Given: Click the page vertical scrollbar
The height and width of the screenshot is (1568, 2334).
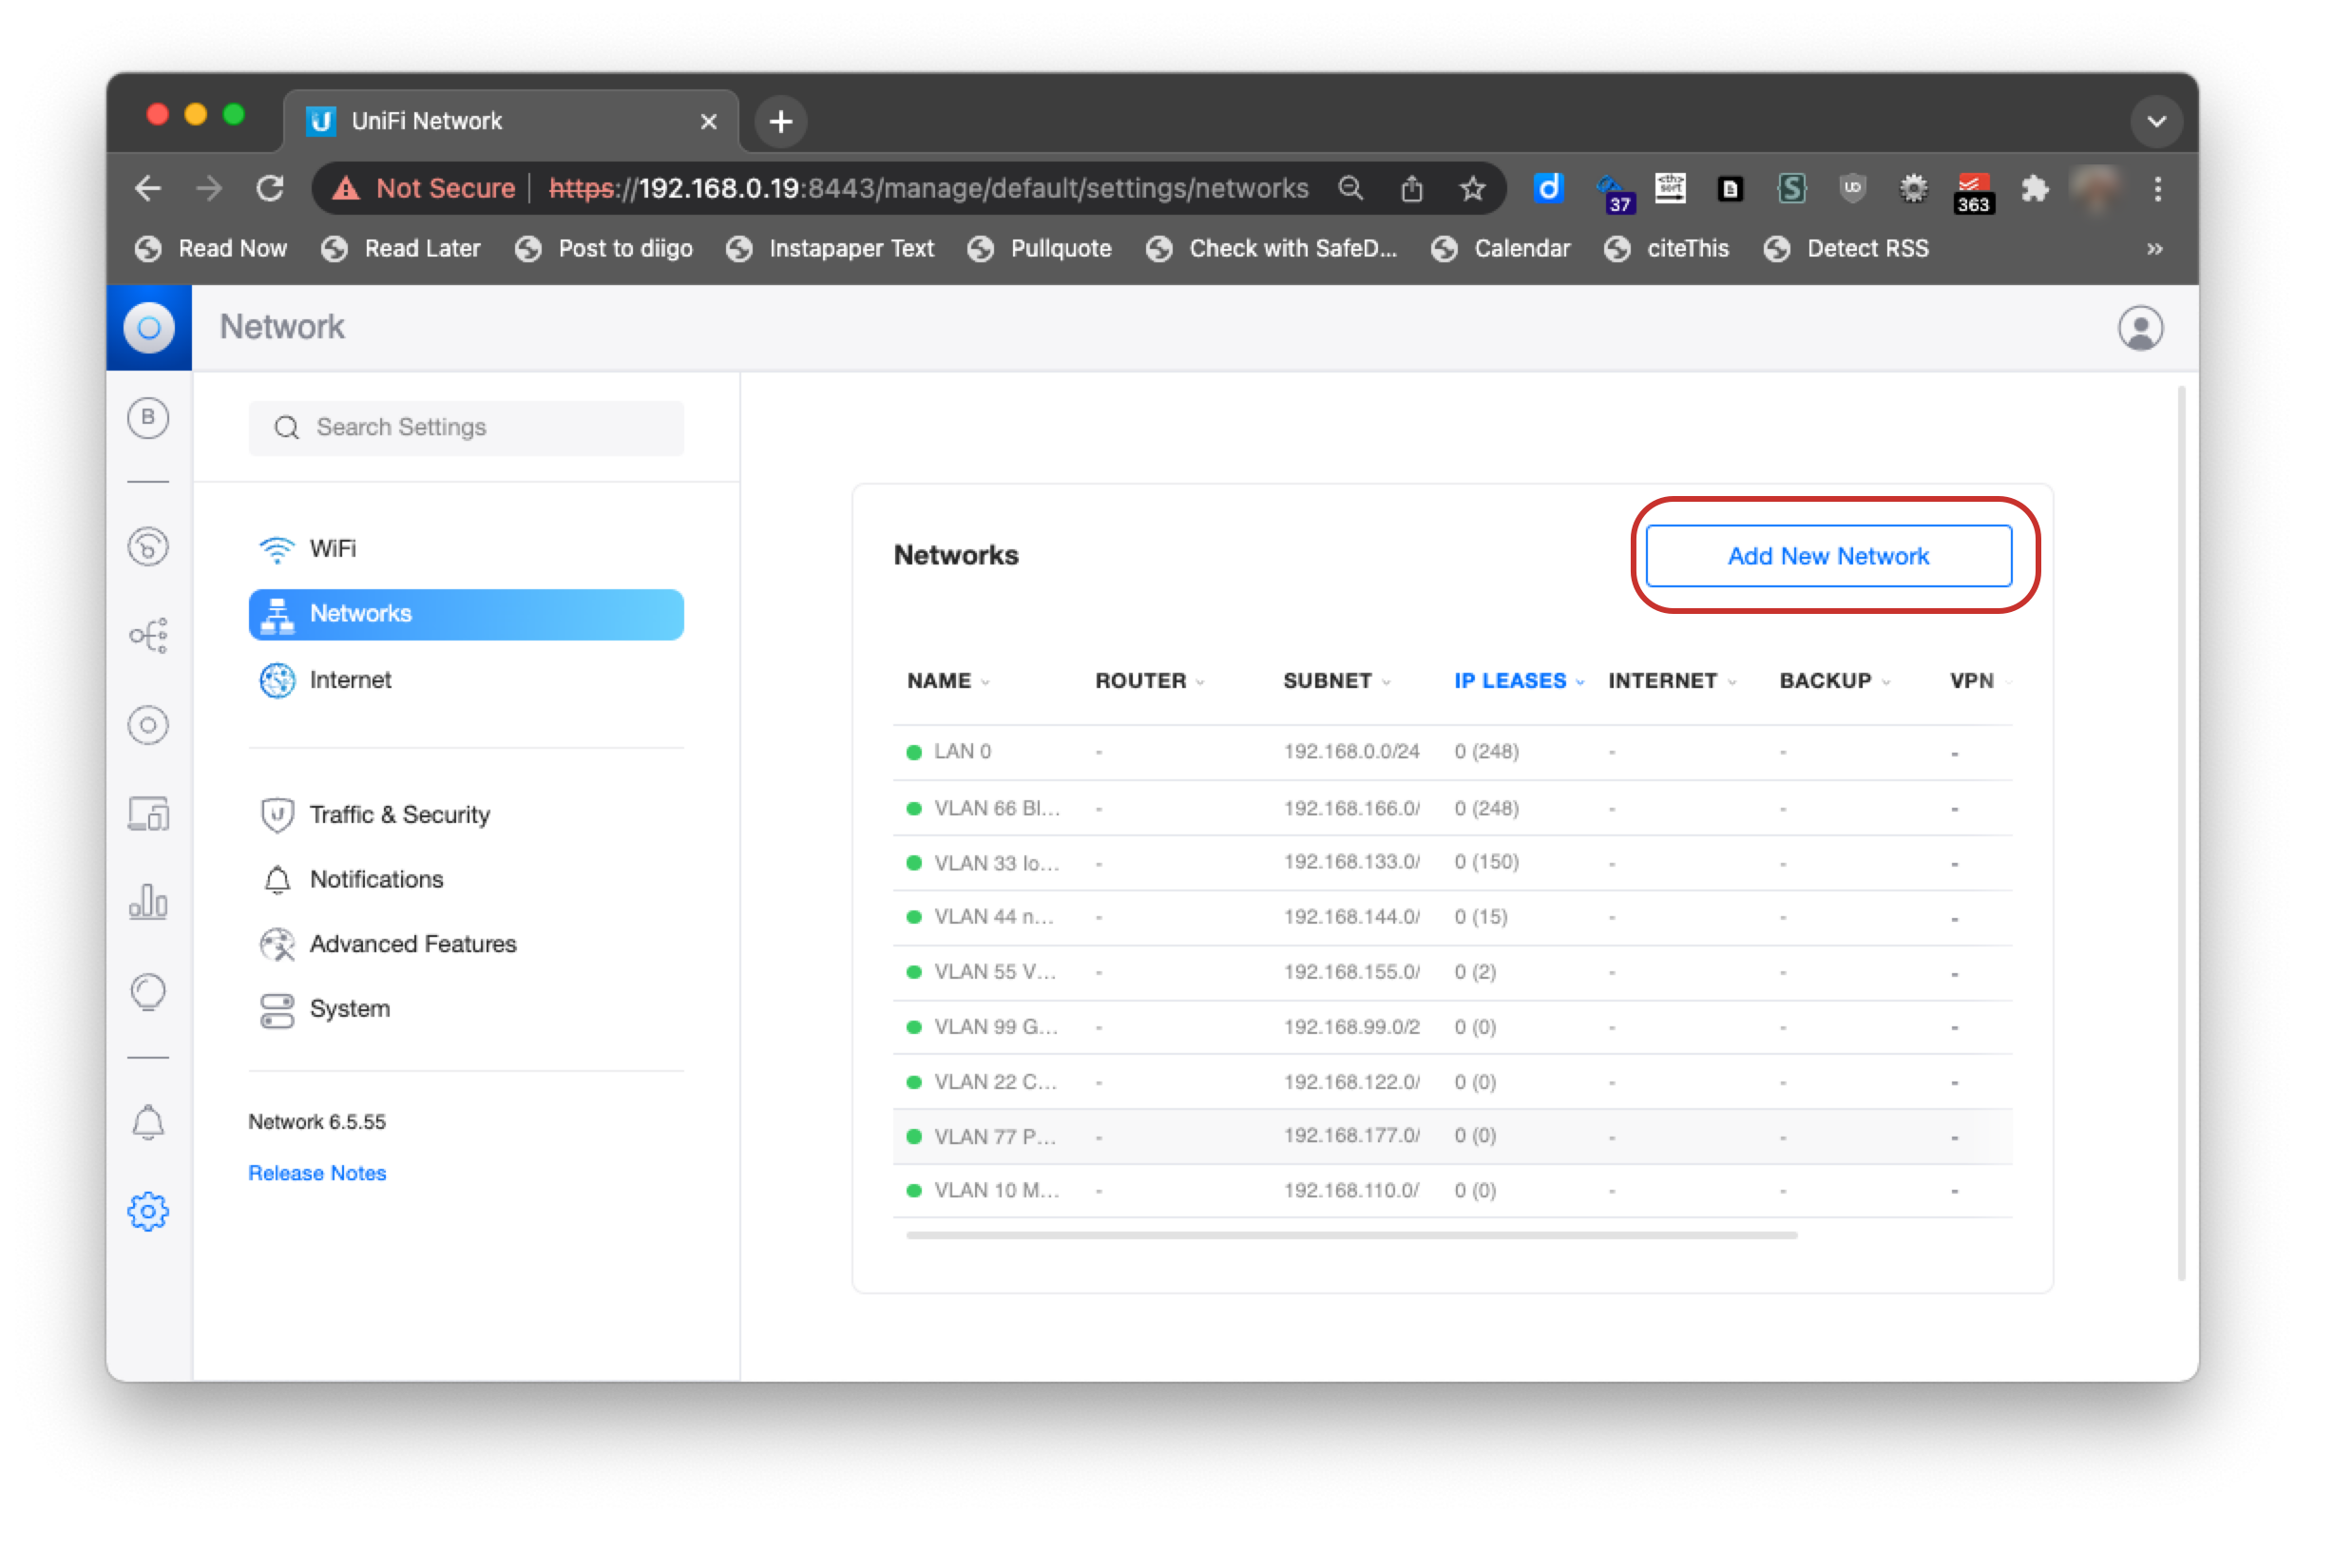Looking at the screenshot, I should click(x=2181, y=834).
